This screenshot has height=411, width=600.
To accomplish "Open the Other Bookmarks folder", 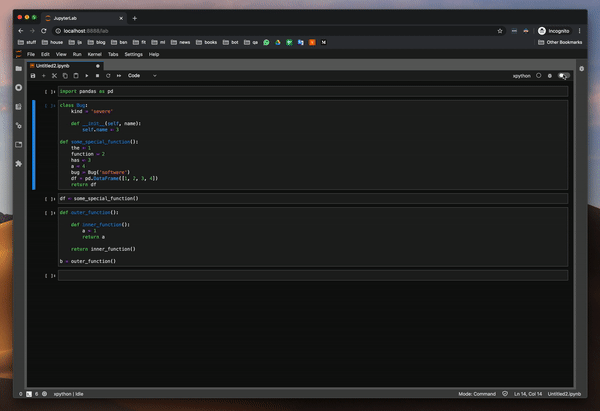I will [x=560, y=42].
